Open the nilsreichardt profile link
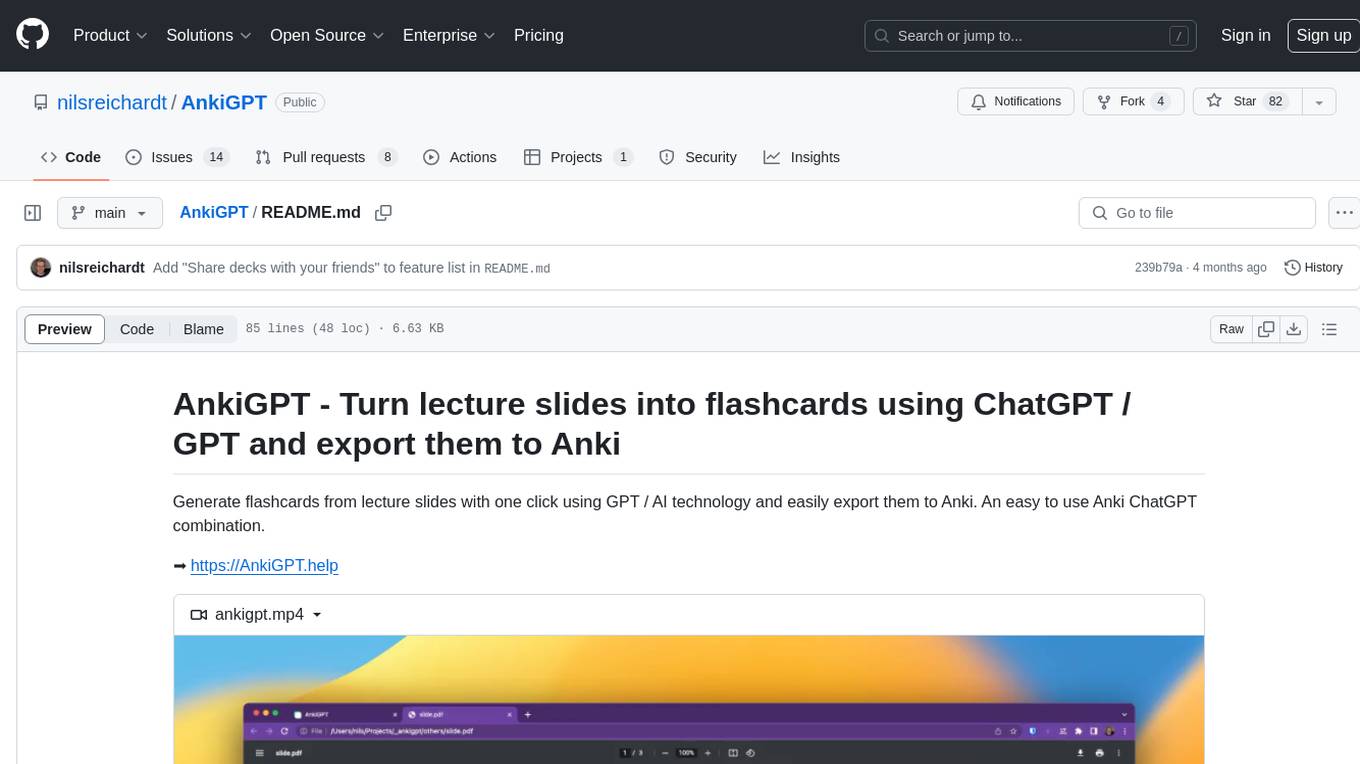 pyautogui.click(x=111, y=102)
